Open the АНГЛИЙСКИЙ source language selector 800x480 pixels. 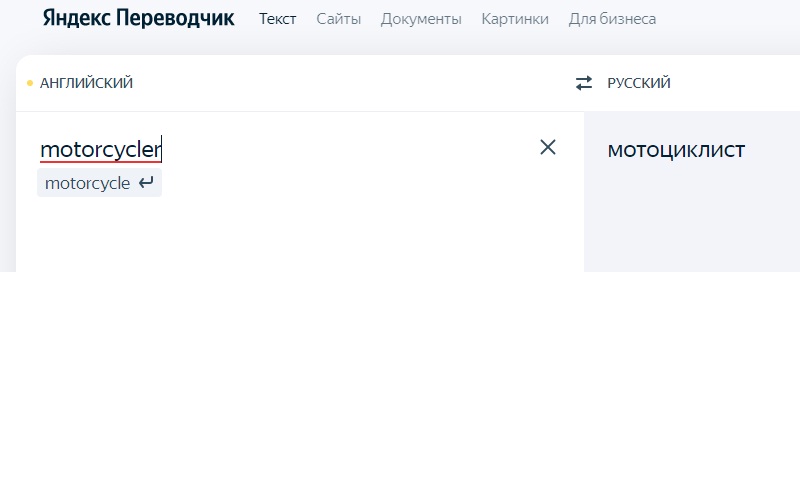click(86, 83)
